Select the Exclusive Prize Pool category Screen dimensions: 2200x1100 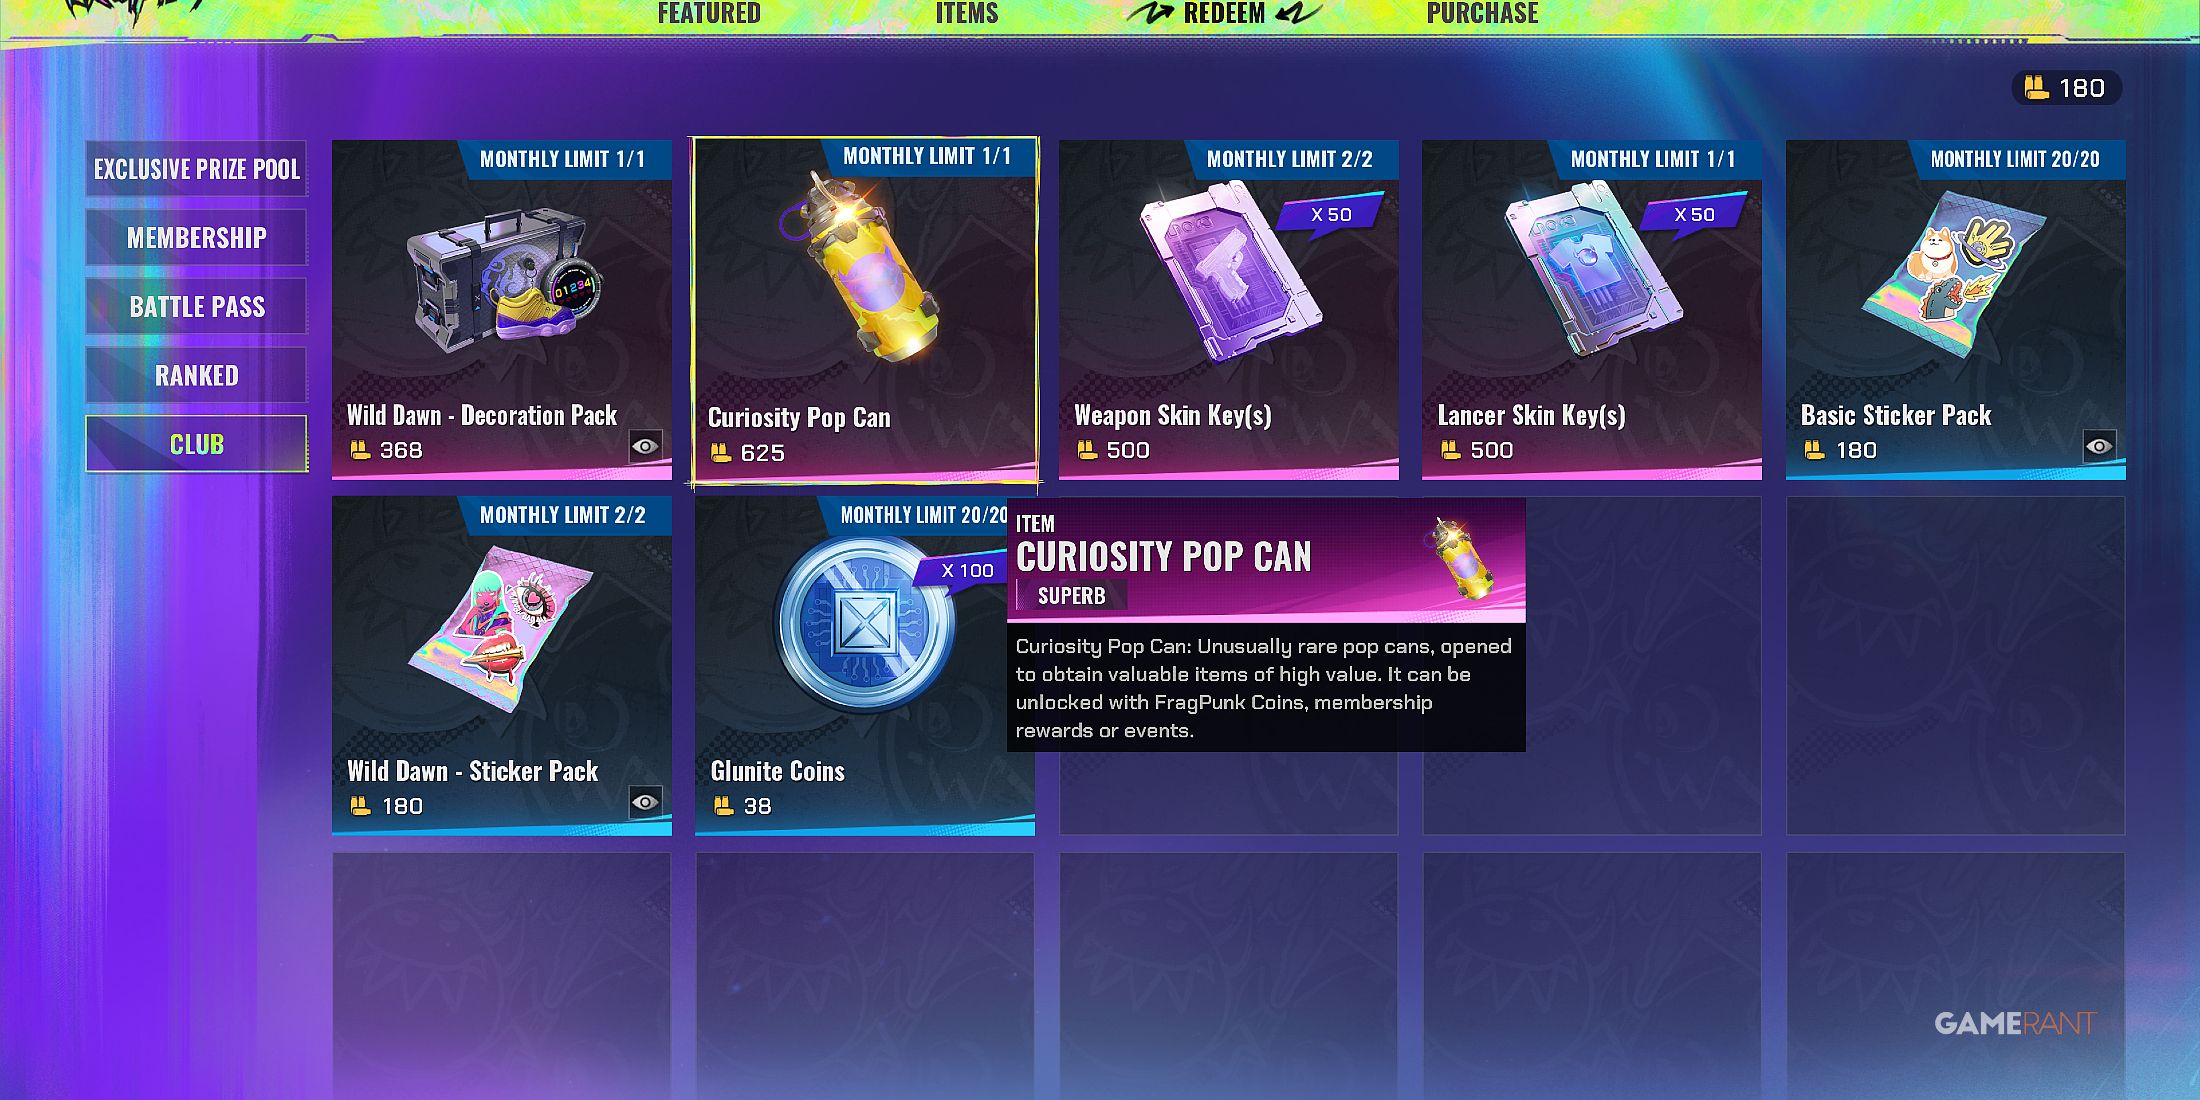pyautogui.click(x=196, y=169)
